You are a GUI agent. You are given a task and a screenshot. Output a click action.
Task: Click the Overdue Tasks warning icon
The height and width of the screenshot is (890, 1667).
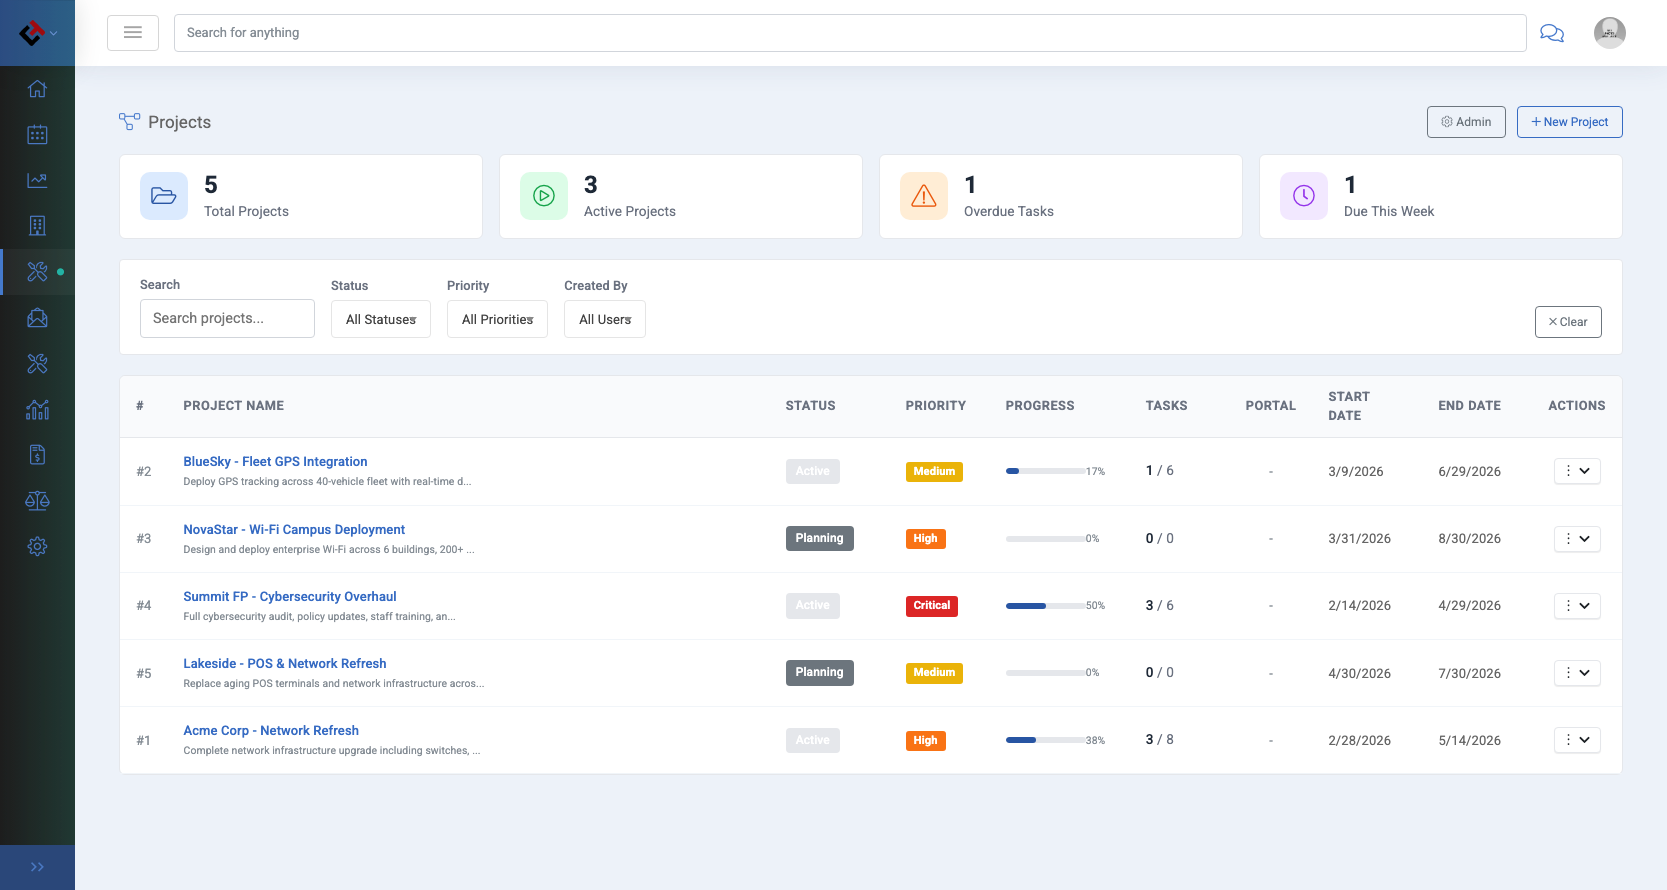tap(924, 196)
